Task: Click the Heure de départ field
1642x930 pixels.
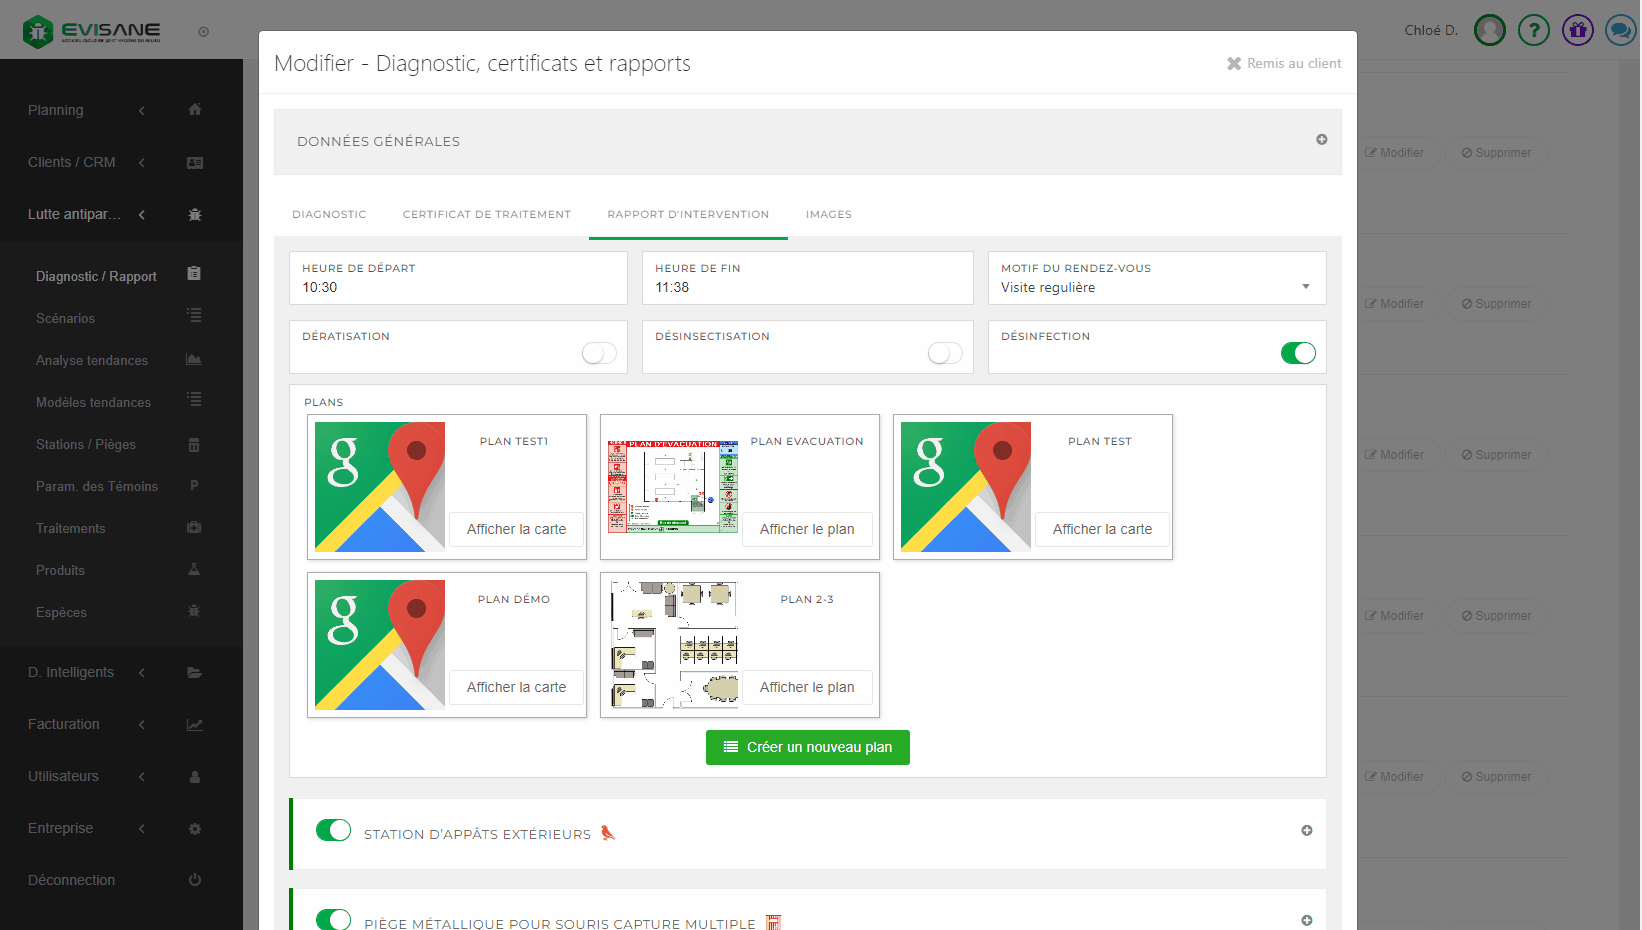Action: [x=458, y=287]
